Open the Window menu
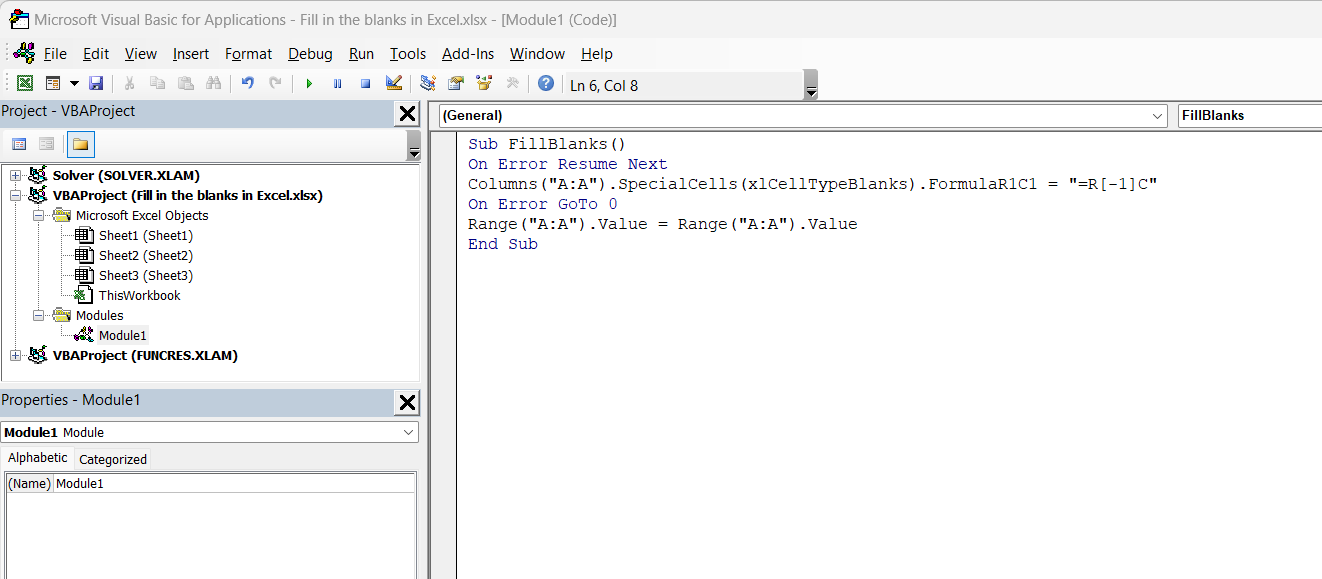Screen dimensions: 1322x579 537,54
